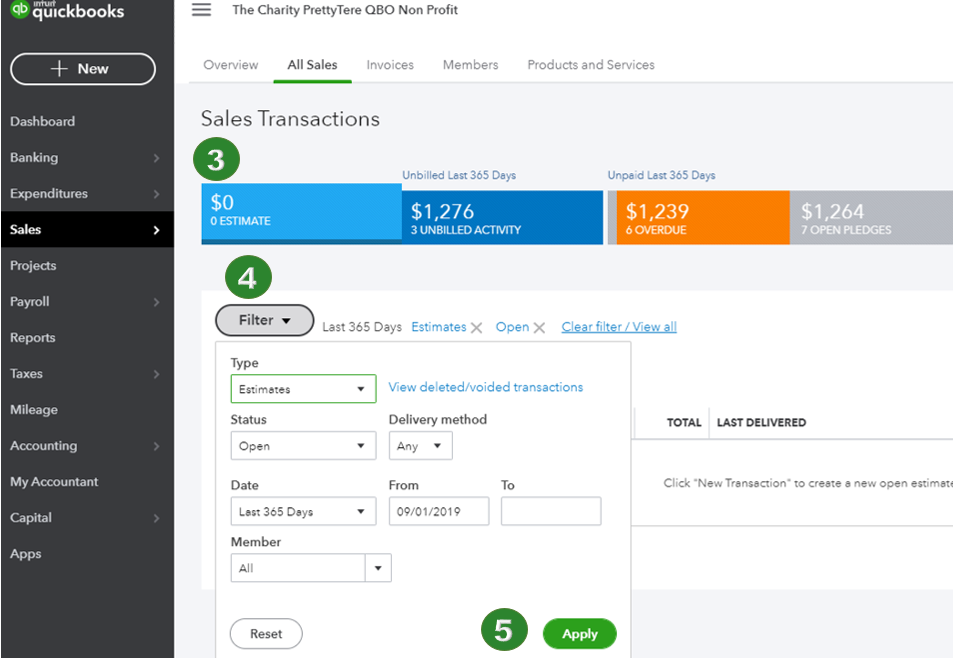The image size is (953, 661).
Task: Switch to the Members tab
Action: (x=470, y=64)
